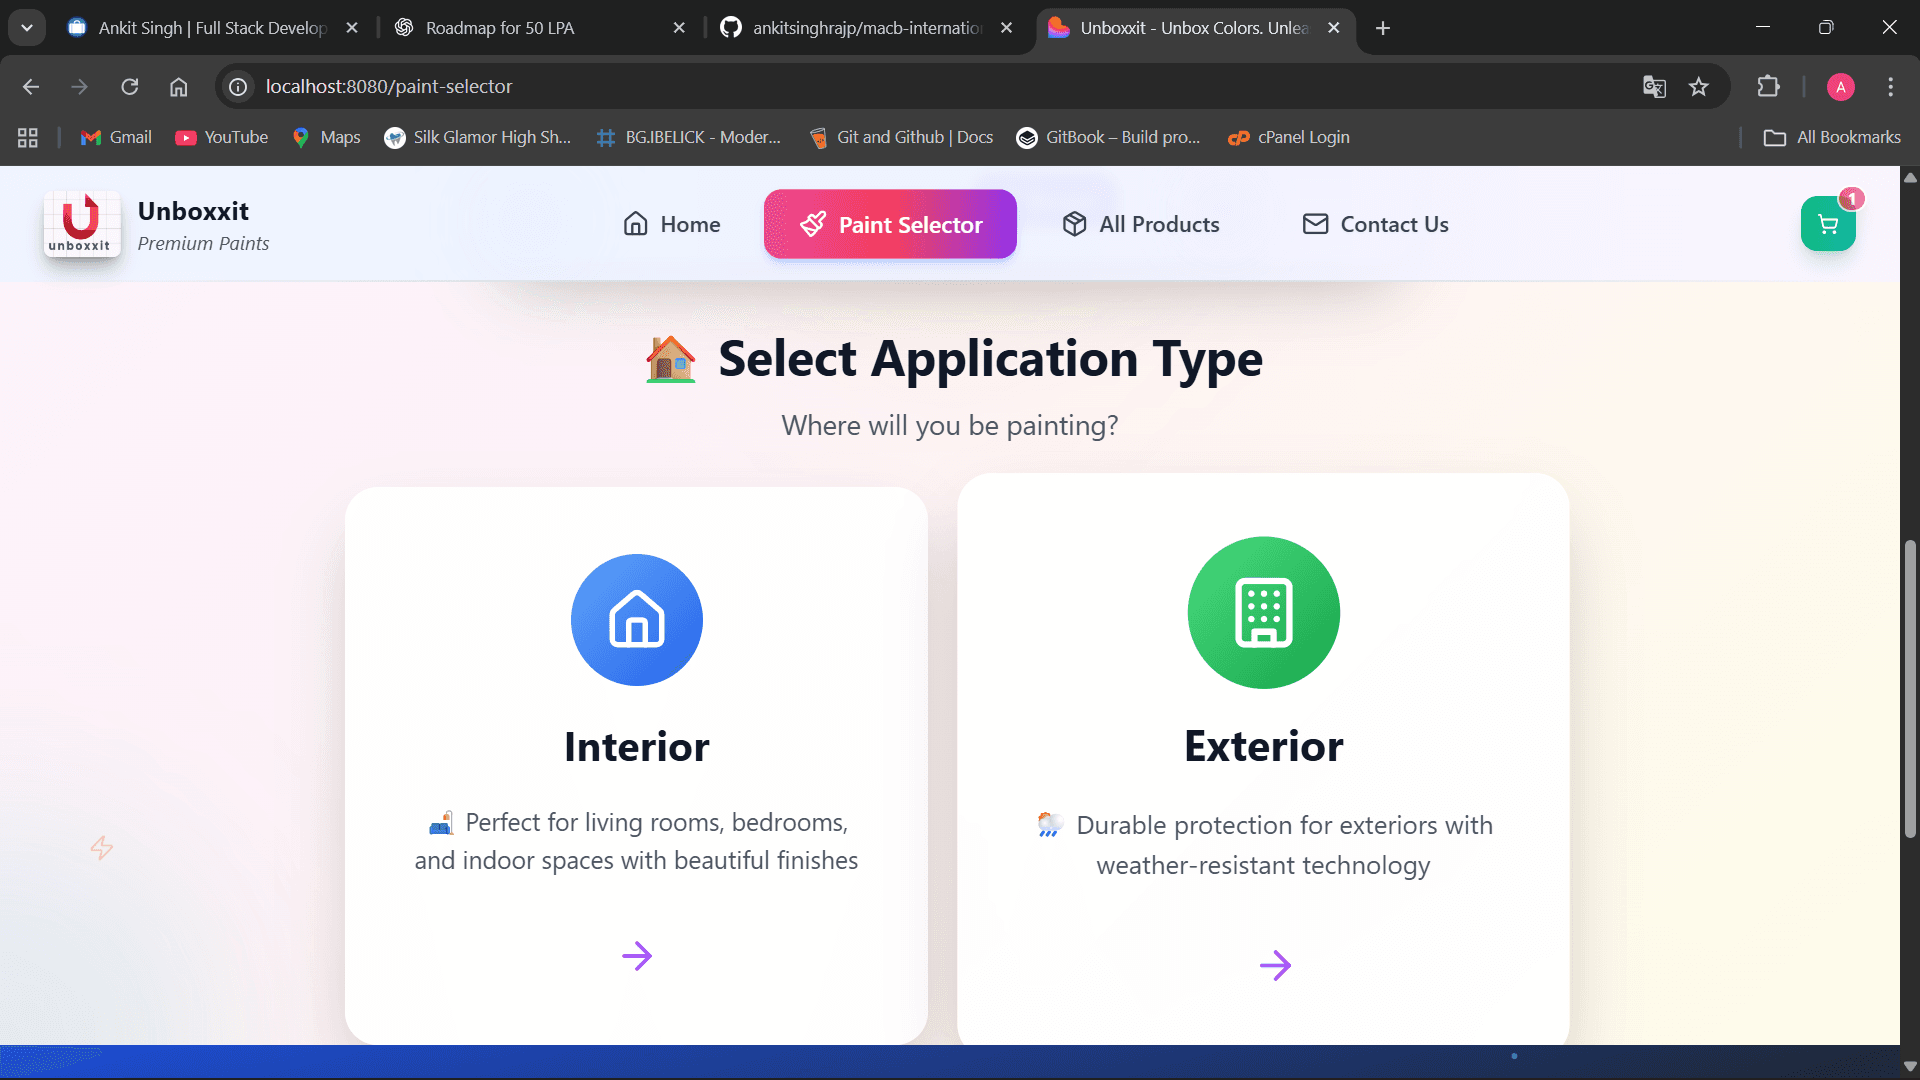This screenshot has height=1080, width=1920.
Task: Open the shopping cart icon
Action: pos(1827,224)
